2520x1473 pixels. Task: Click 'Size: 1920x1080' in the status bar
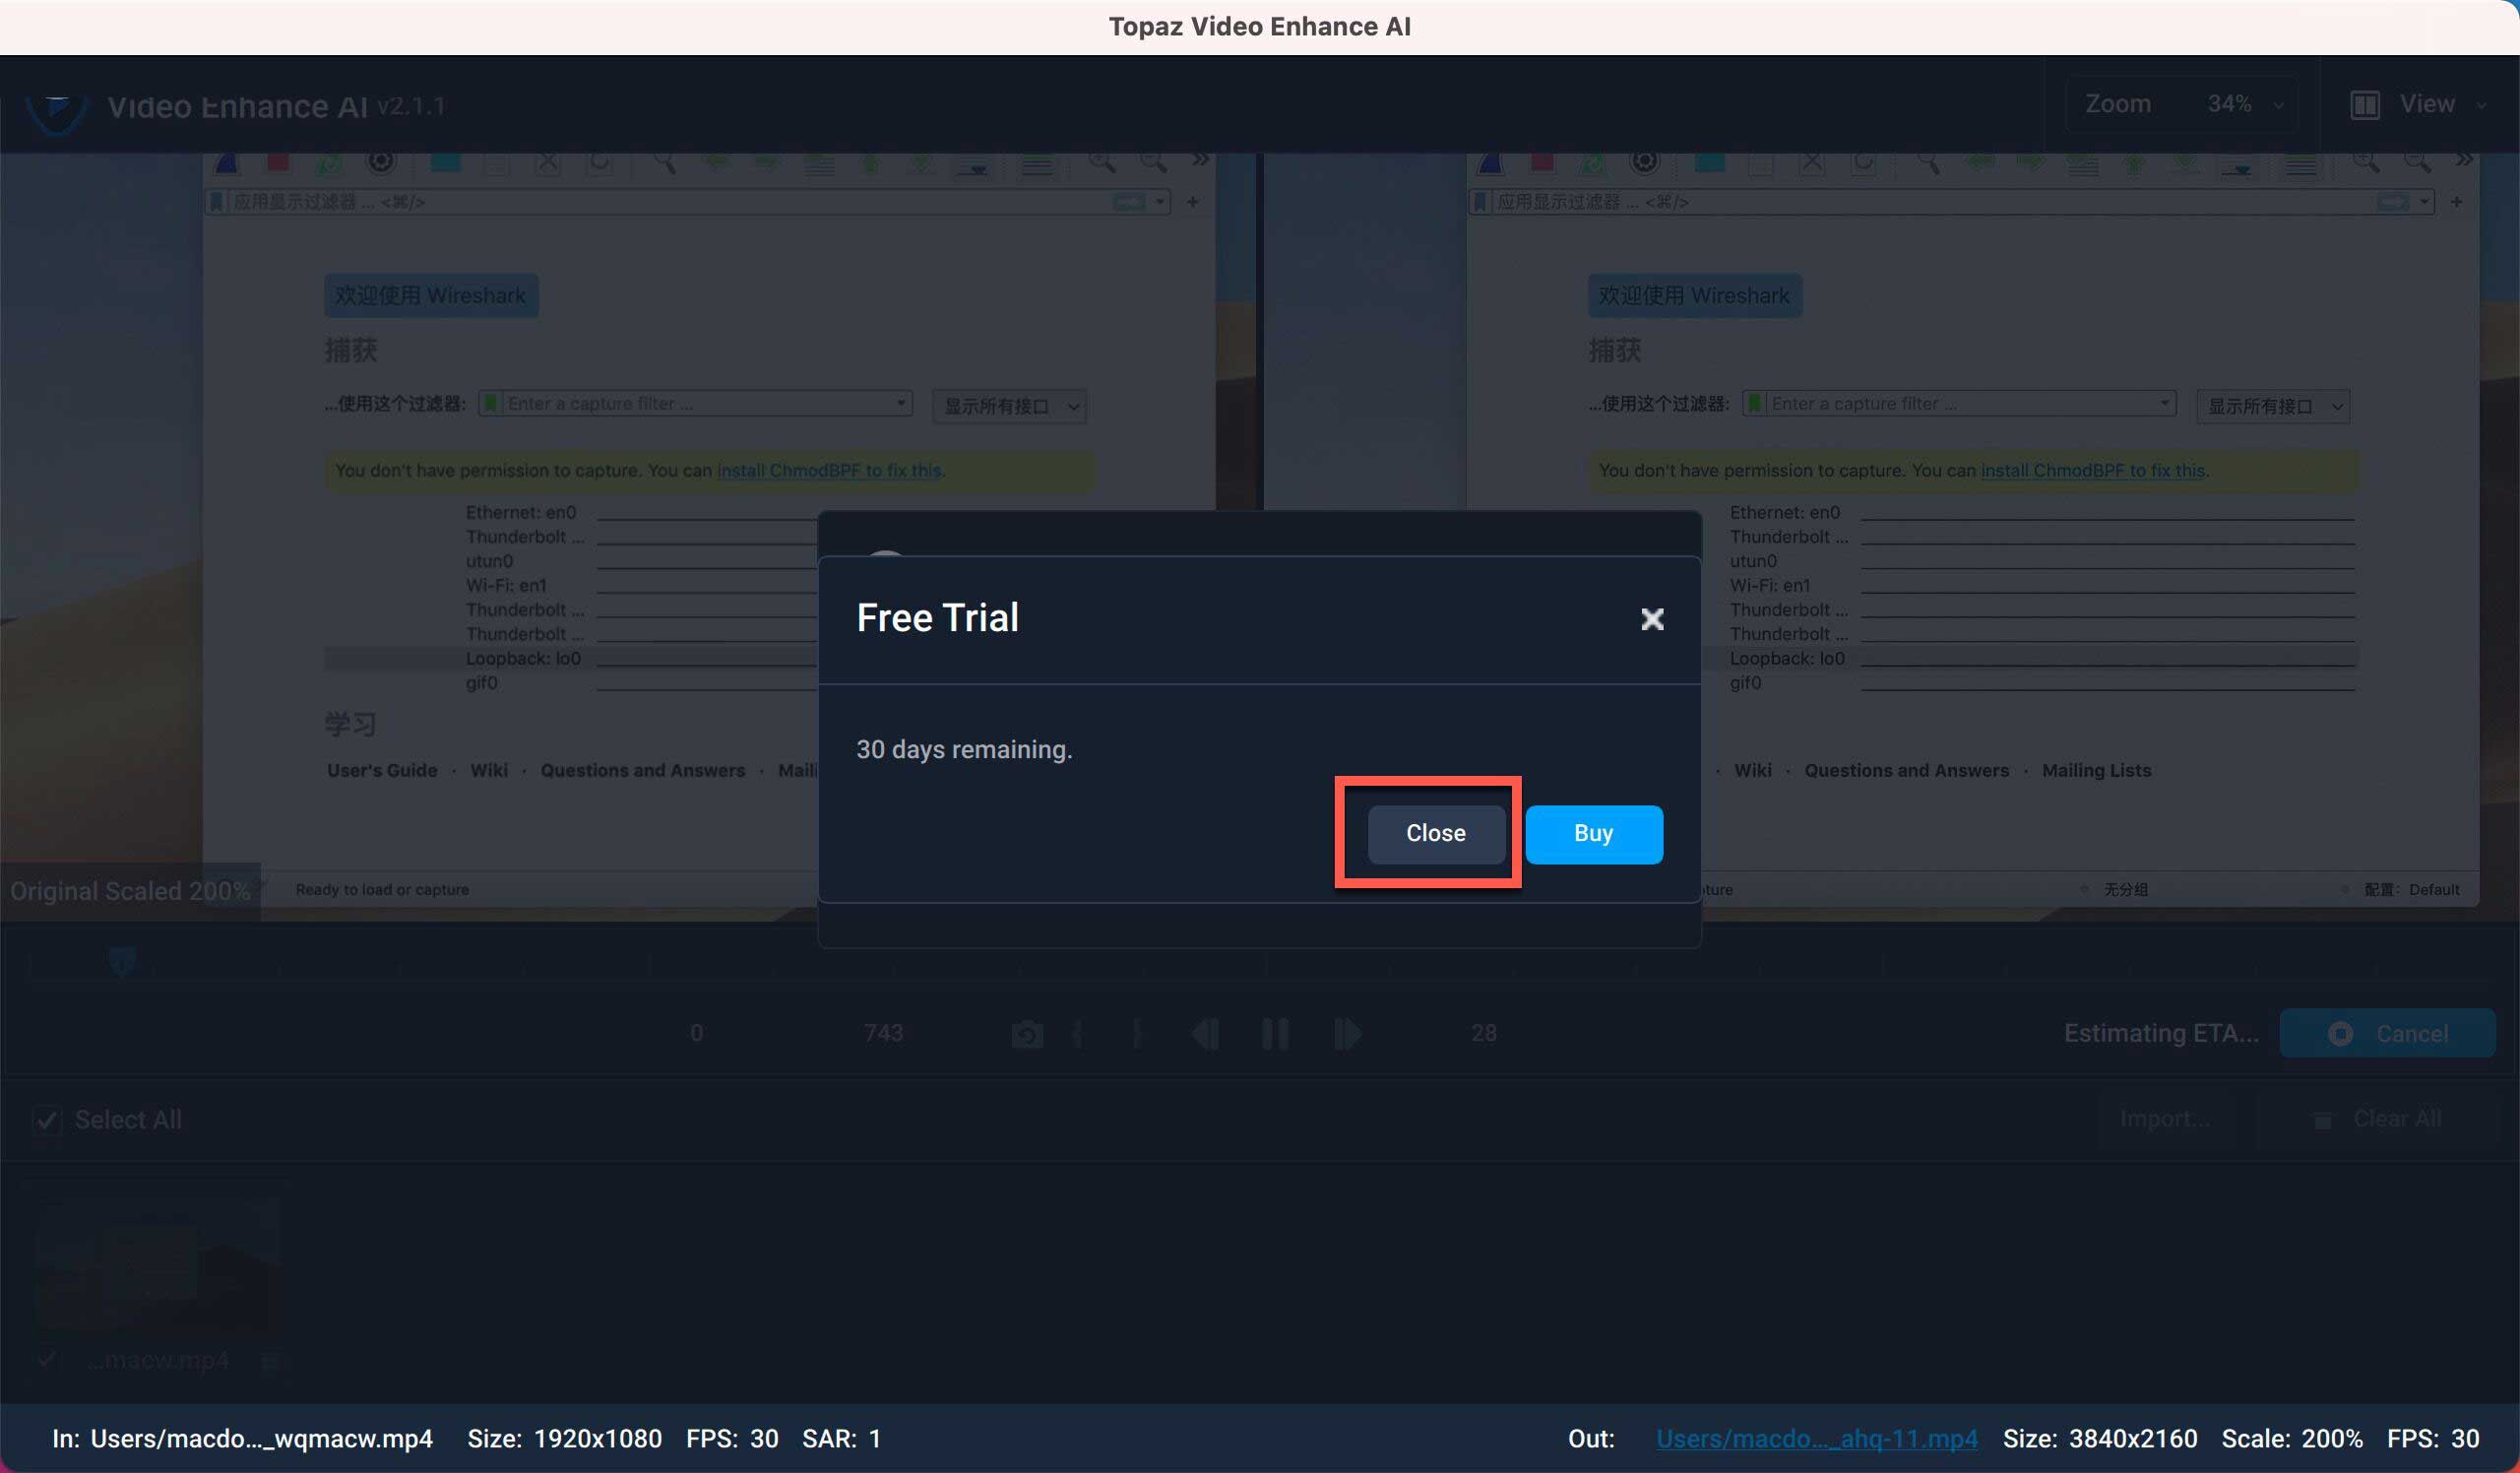pyautogui.click(x=564, y=1439)
